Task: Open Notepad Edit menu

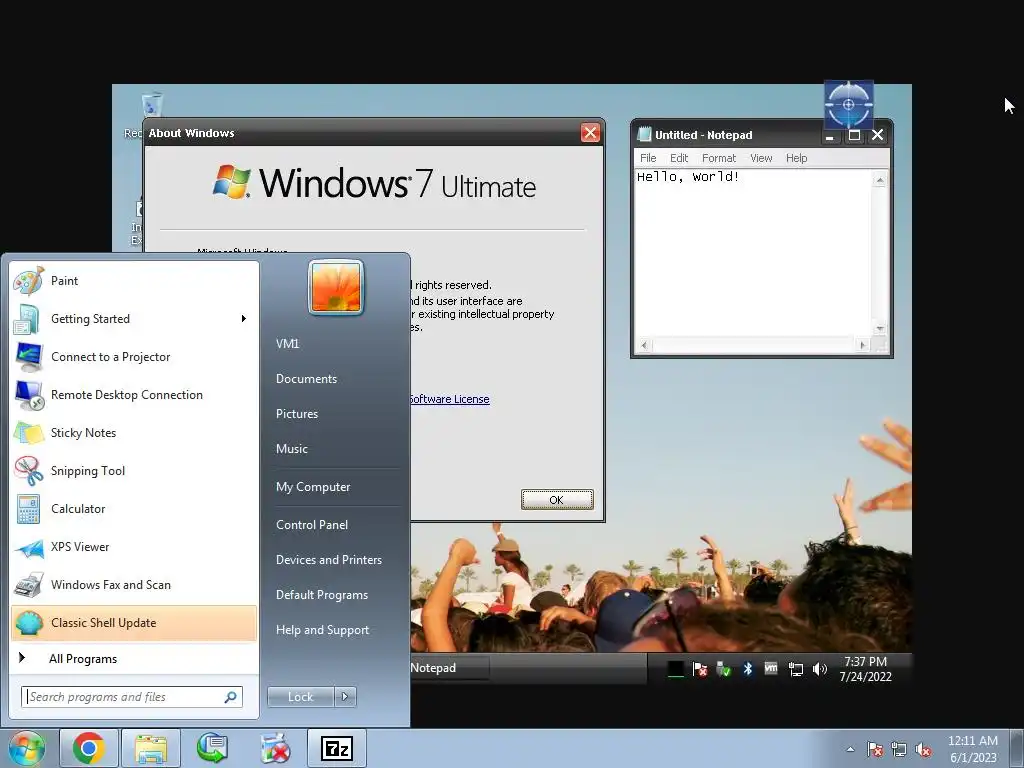Action: (679, 158)
